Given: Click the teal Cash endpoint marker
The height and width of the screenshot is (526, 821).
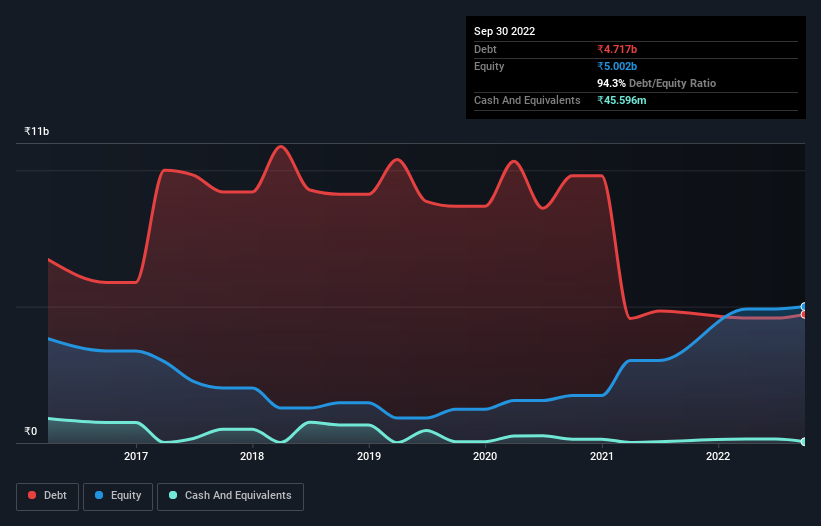Looking at the screenshot, I should pyautogui.click(x=804, y=442).
